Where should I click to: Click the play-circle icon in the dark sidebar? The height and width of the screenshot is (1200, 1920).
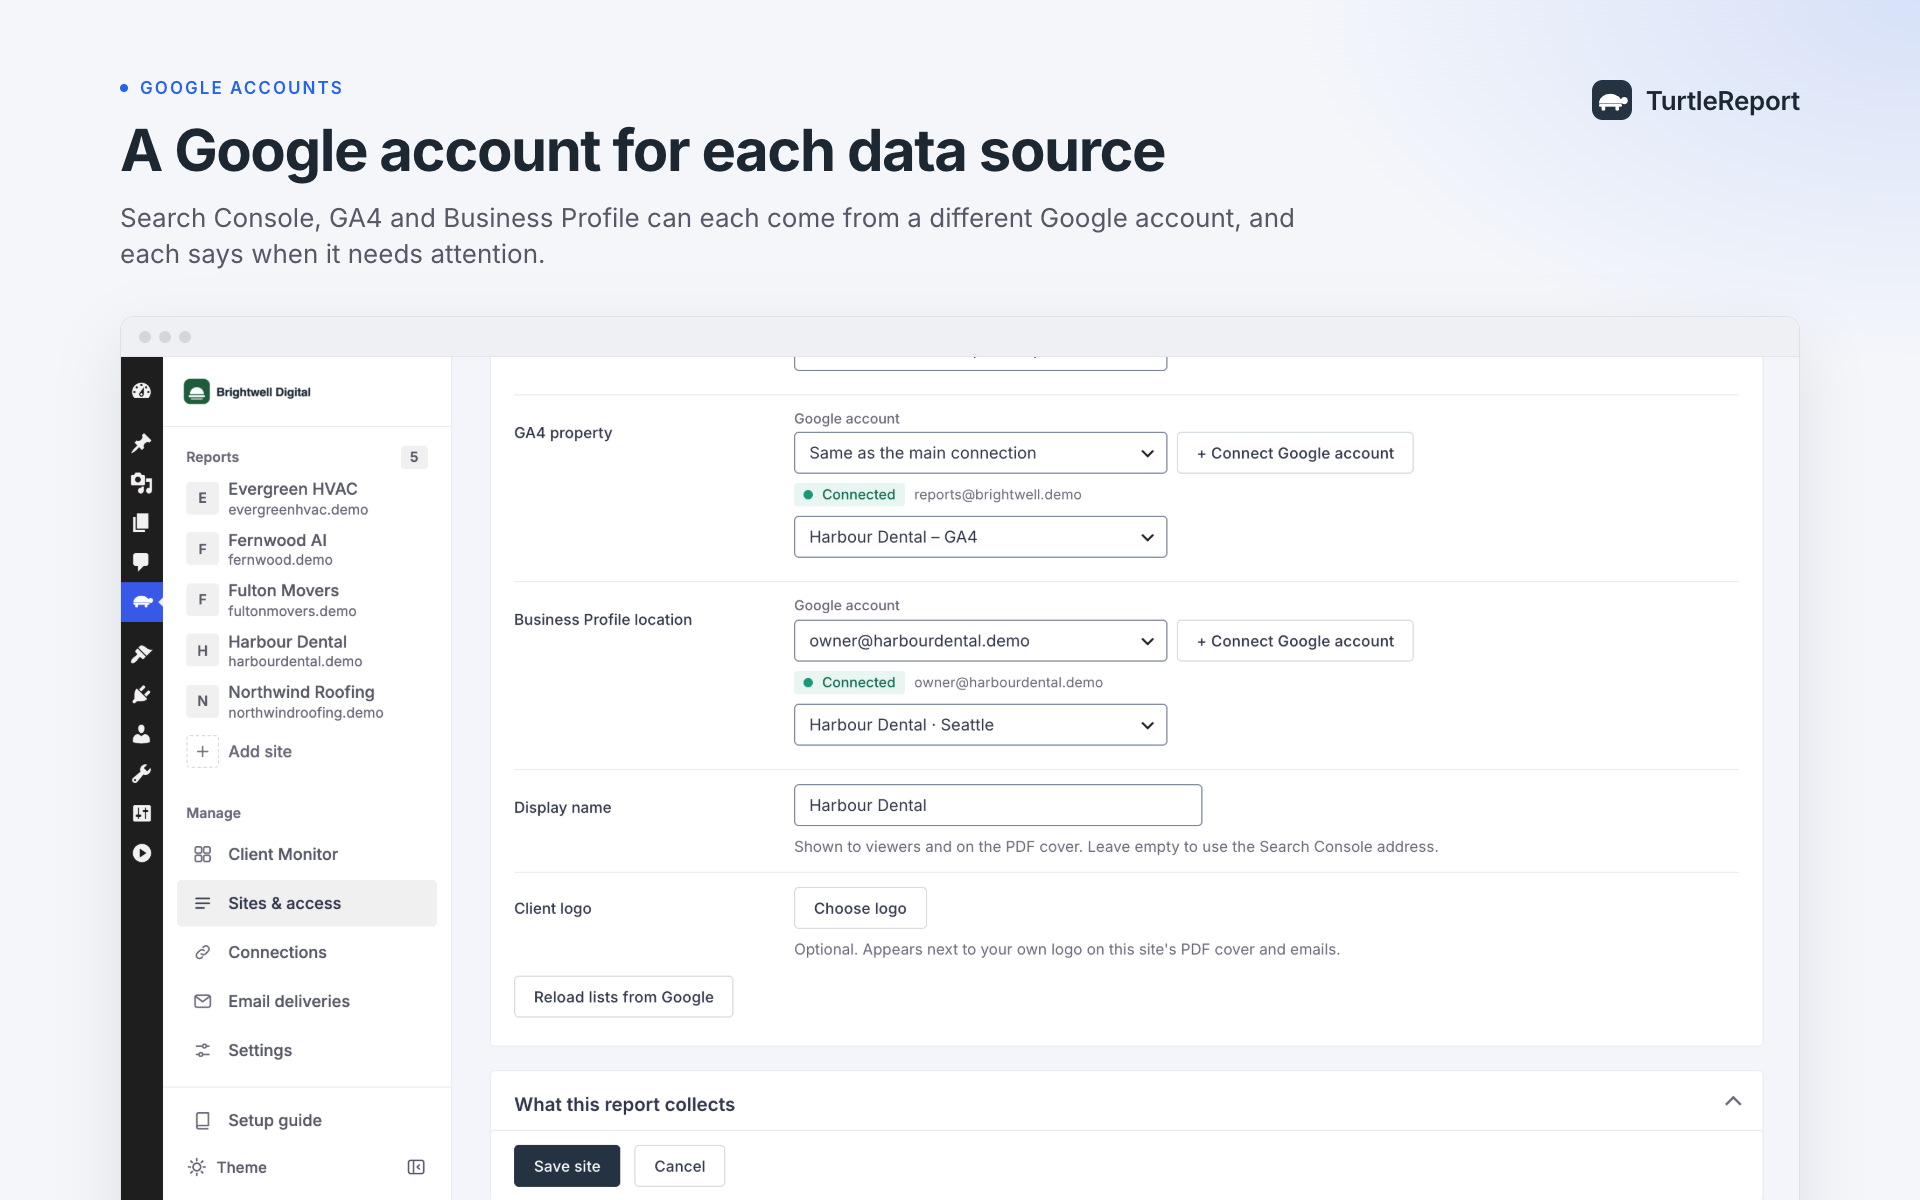click(x=141, y=853)
